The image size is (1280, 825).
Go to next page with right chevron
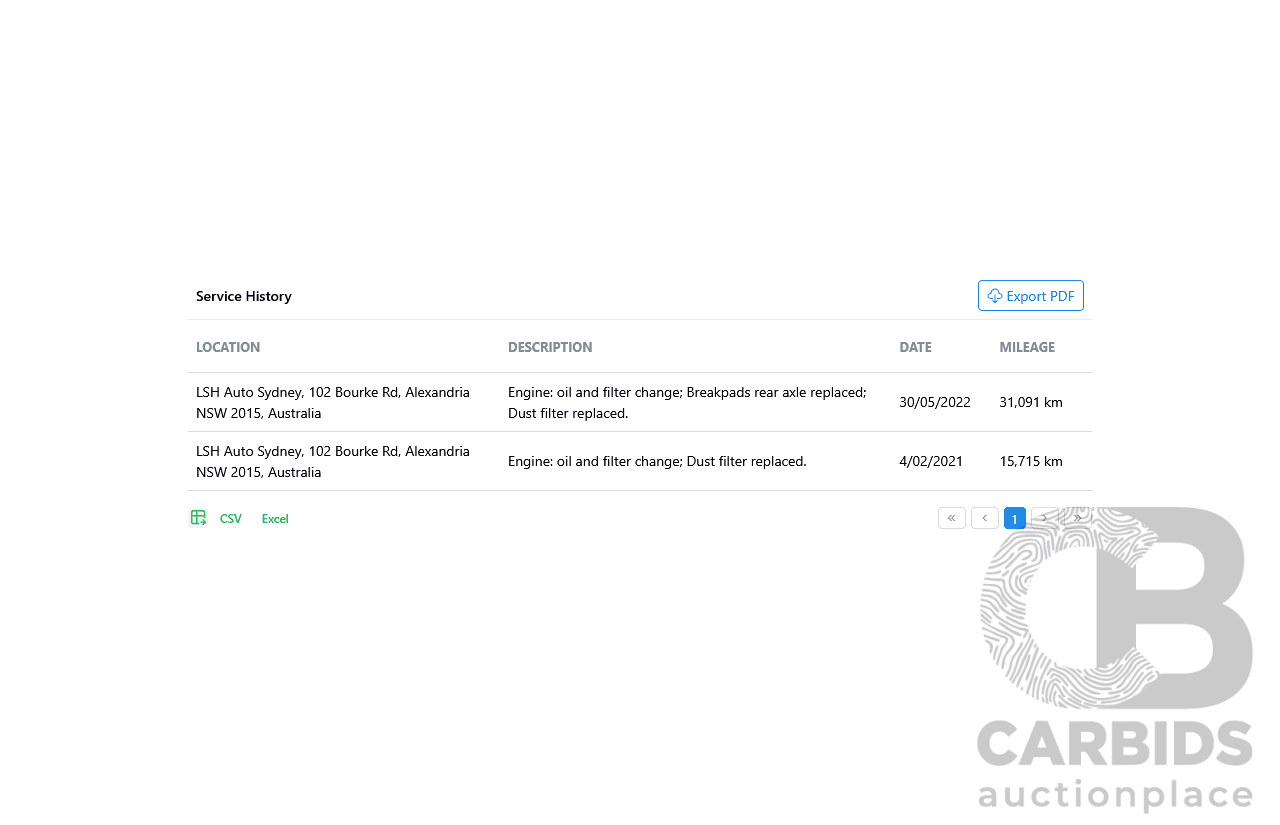coord(1044,518)
